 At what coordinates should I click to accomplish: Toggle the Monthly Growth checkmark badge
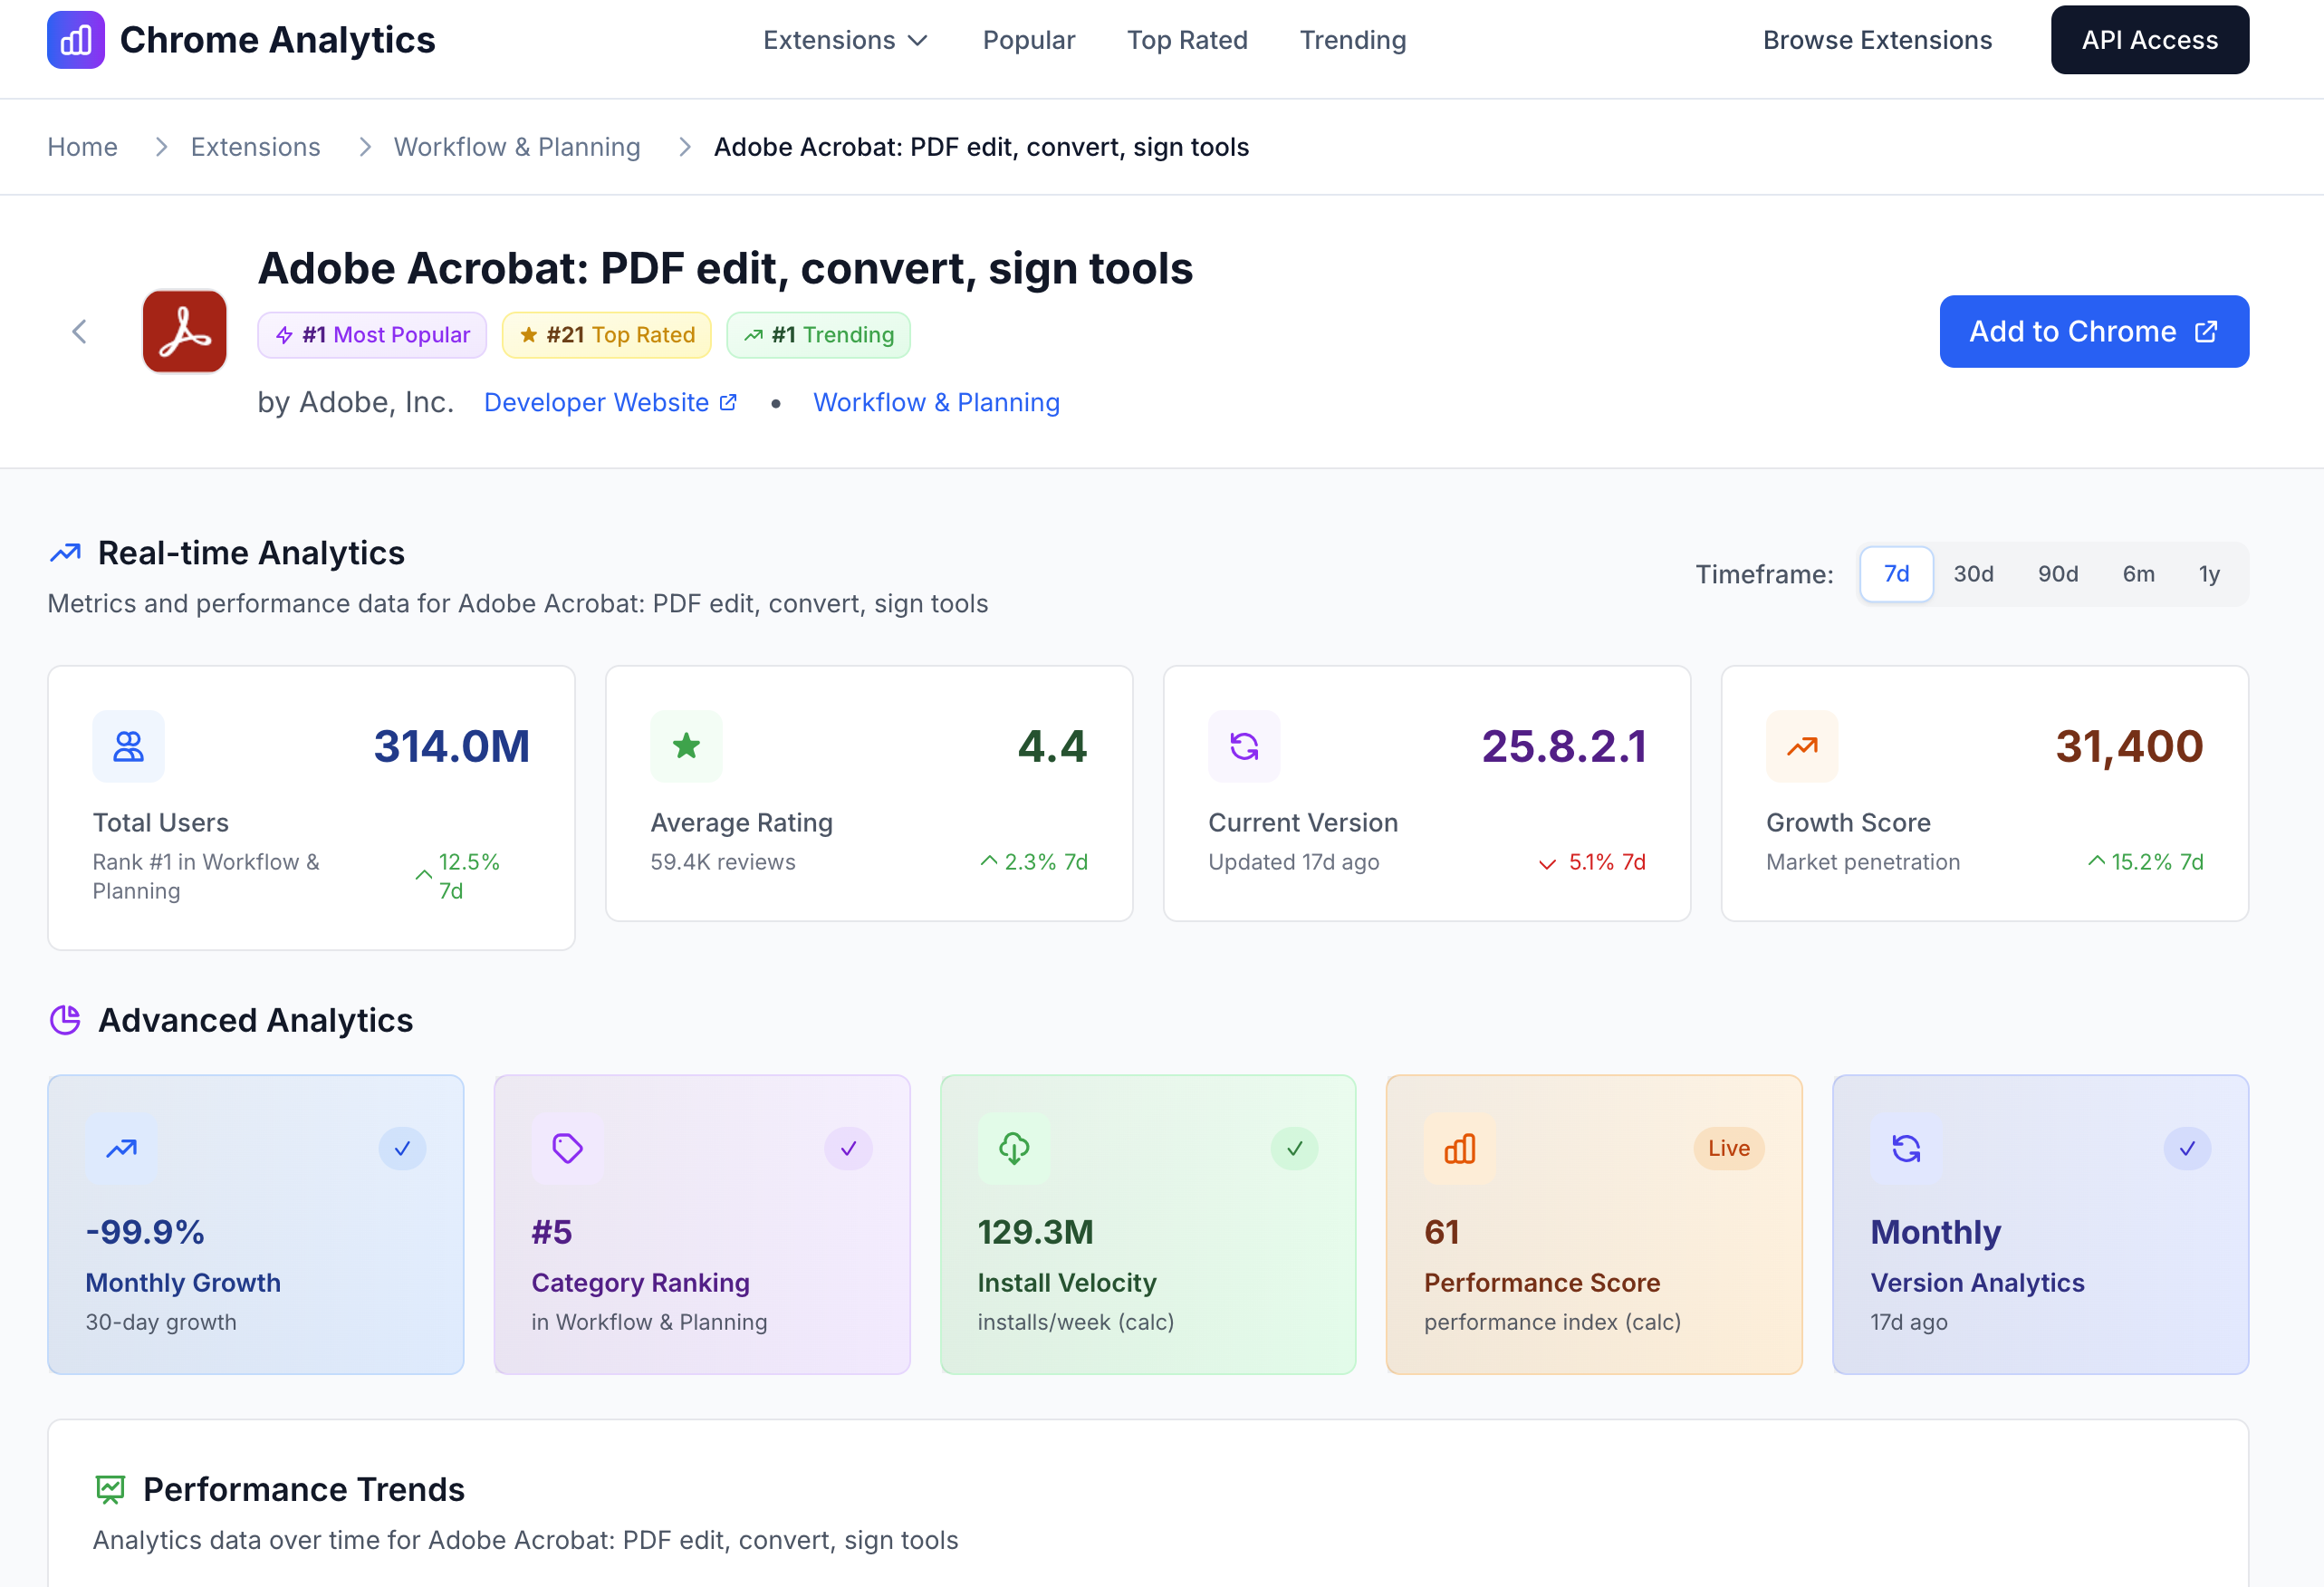[x=403, y=1149]
